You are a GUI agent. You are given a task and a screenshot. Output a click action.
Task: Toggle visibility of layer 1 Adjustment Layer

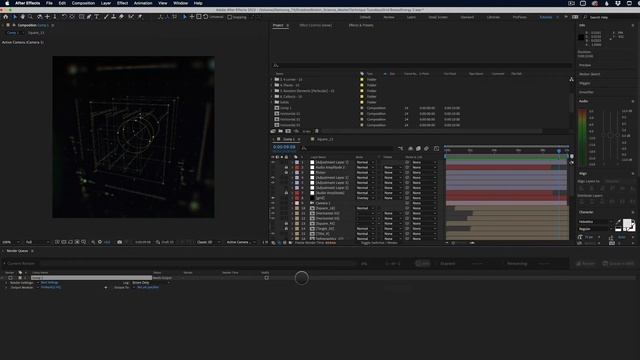273,162
